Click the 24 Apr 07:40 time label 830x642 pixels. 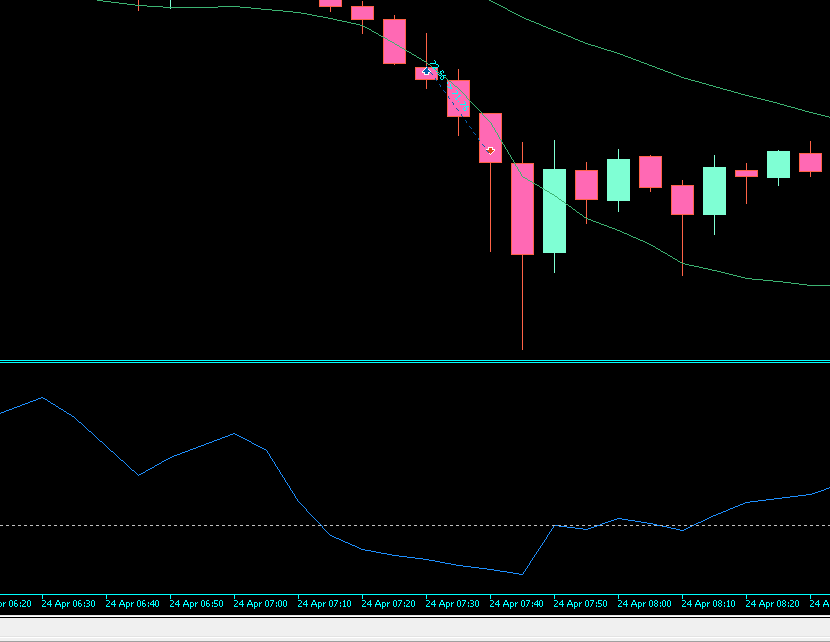coord(517,604)
